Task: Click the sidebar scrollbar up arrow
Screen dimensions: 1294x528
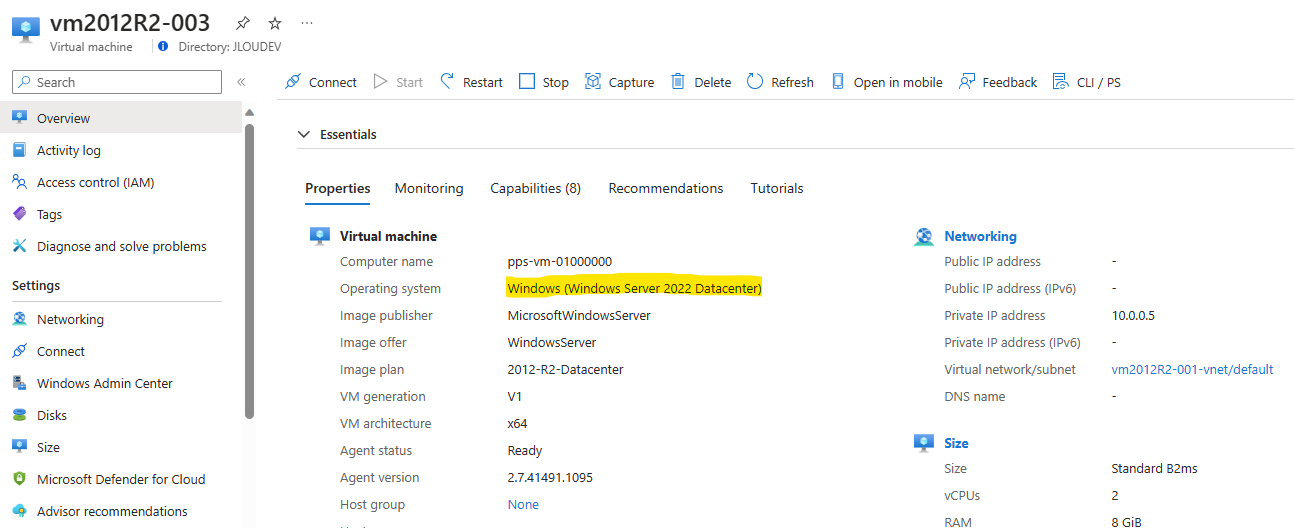Action: (x=249, y=112)
